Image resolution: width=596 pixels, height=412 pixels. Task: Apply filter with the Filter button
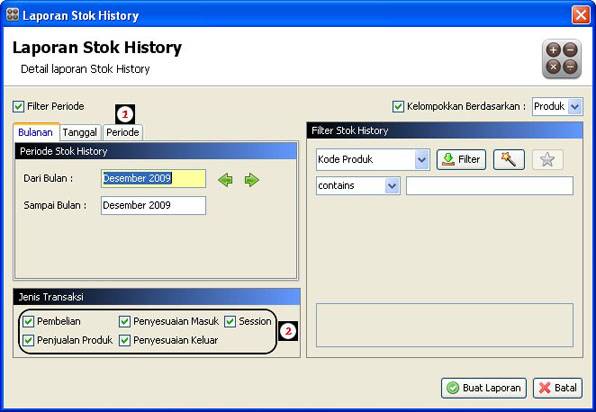click(461, 159)
